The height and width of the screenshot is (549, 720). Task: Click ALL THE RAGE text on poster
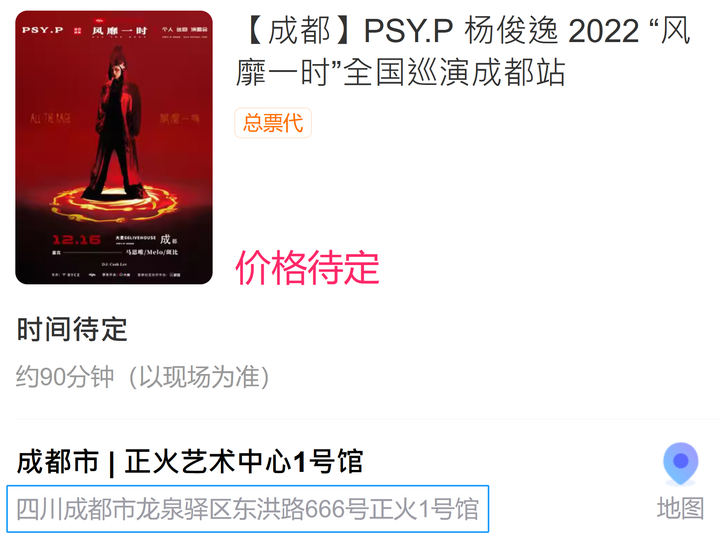(x=51, y=118)
